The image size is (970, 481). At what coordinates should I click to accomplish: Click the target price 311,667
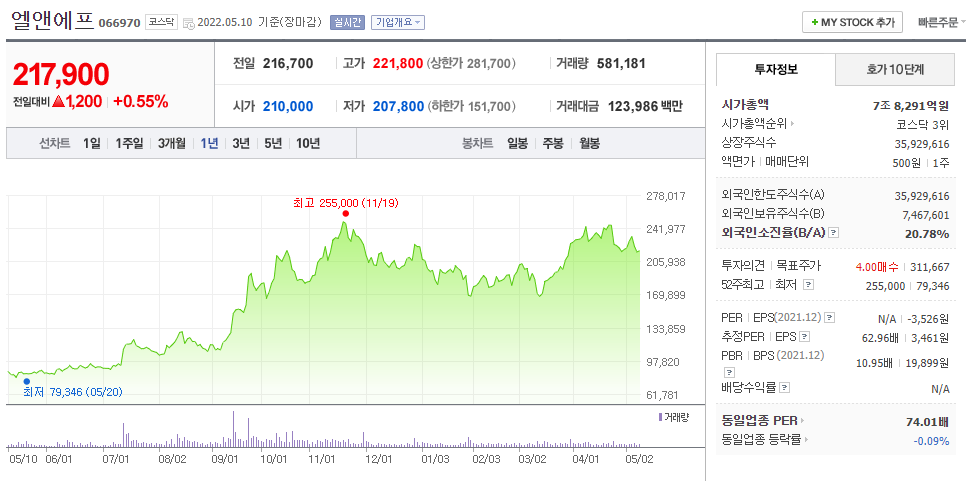tap(930, 266)
